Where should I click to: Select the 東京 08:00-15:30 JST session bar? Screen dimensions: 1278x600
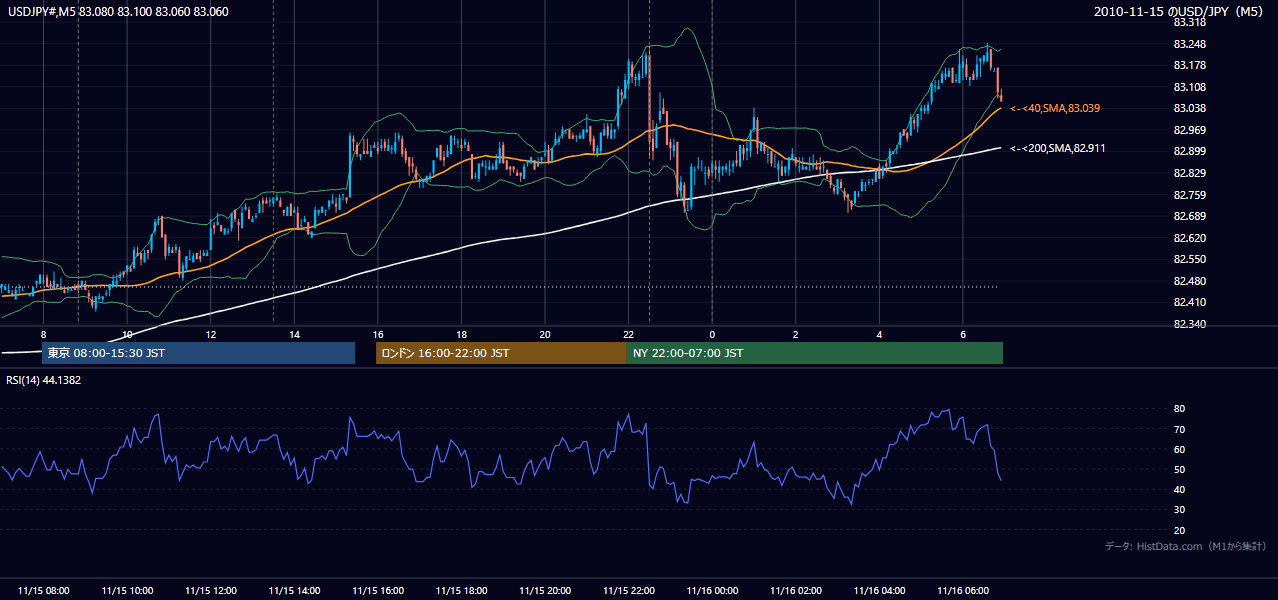[x=198, y=353]
